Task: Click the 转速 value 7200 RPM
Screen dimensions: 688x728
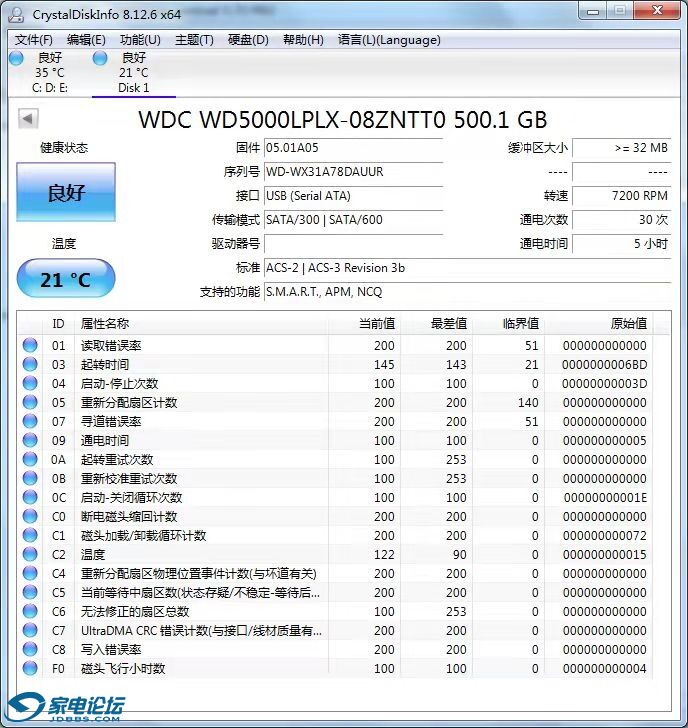Action: (622, 195)
